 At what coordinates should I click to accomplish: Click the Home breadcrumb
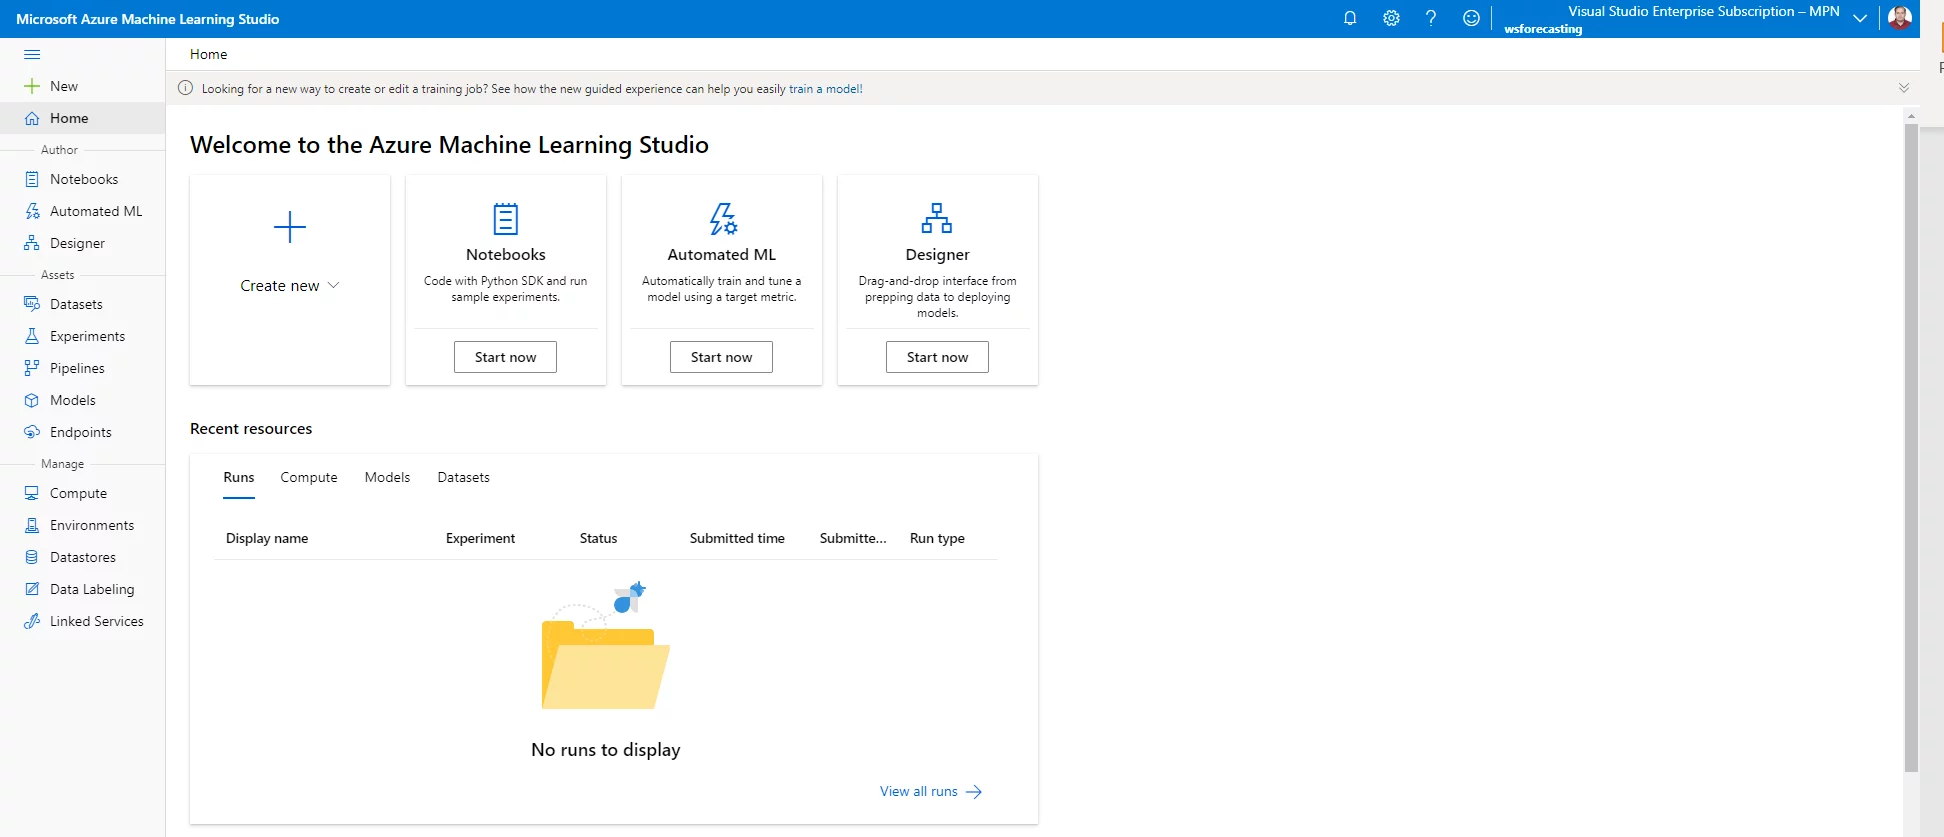[x=209, y=54]
